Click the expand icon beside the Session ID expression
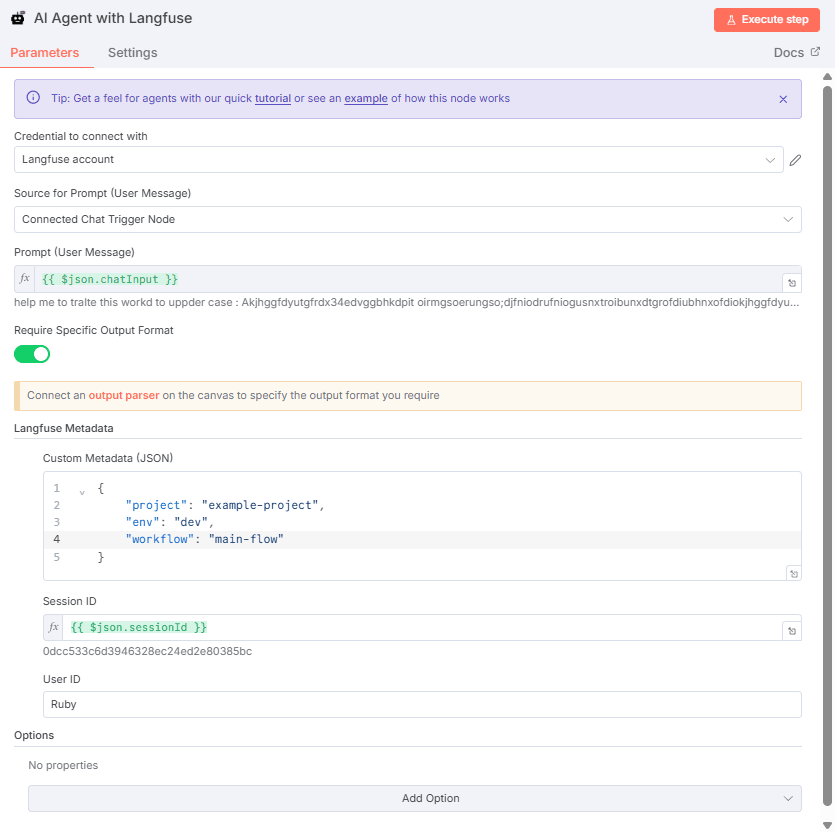 pos(792,629)
